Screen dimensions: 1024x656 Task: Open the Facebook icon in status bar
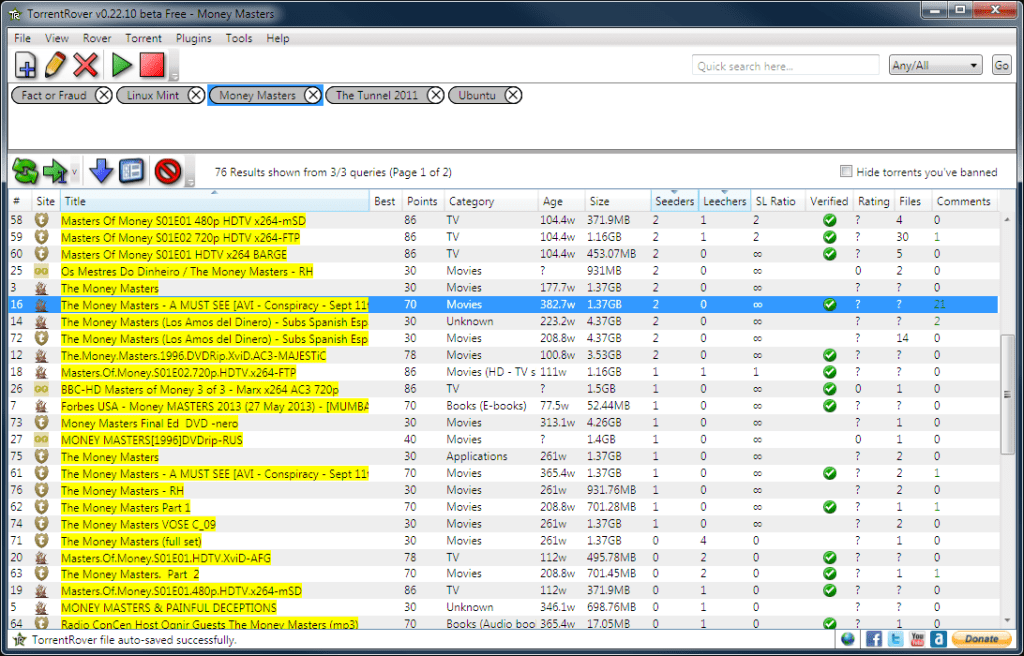point(872,639)
